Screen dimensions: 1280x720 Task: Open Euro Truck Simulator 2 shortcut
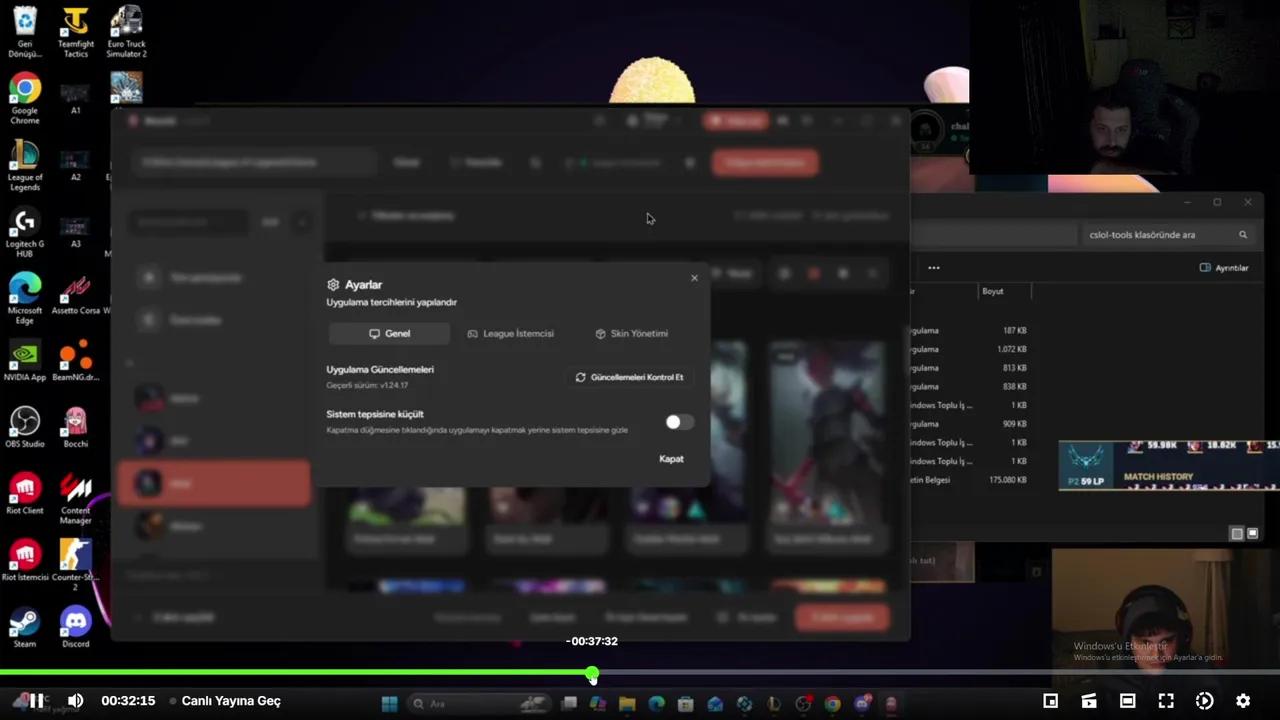[x=126, y=22]
